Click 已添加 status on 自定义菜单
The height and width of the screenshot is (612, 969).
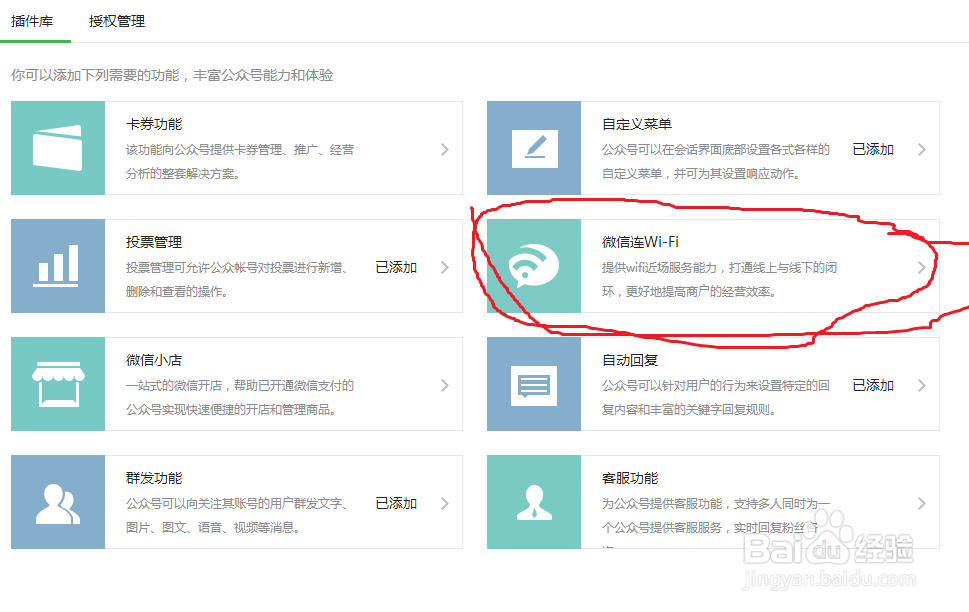[873, 149]
